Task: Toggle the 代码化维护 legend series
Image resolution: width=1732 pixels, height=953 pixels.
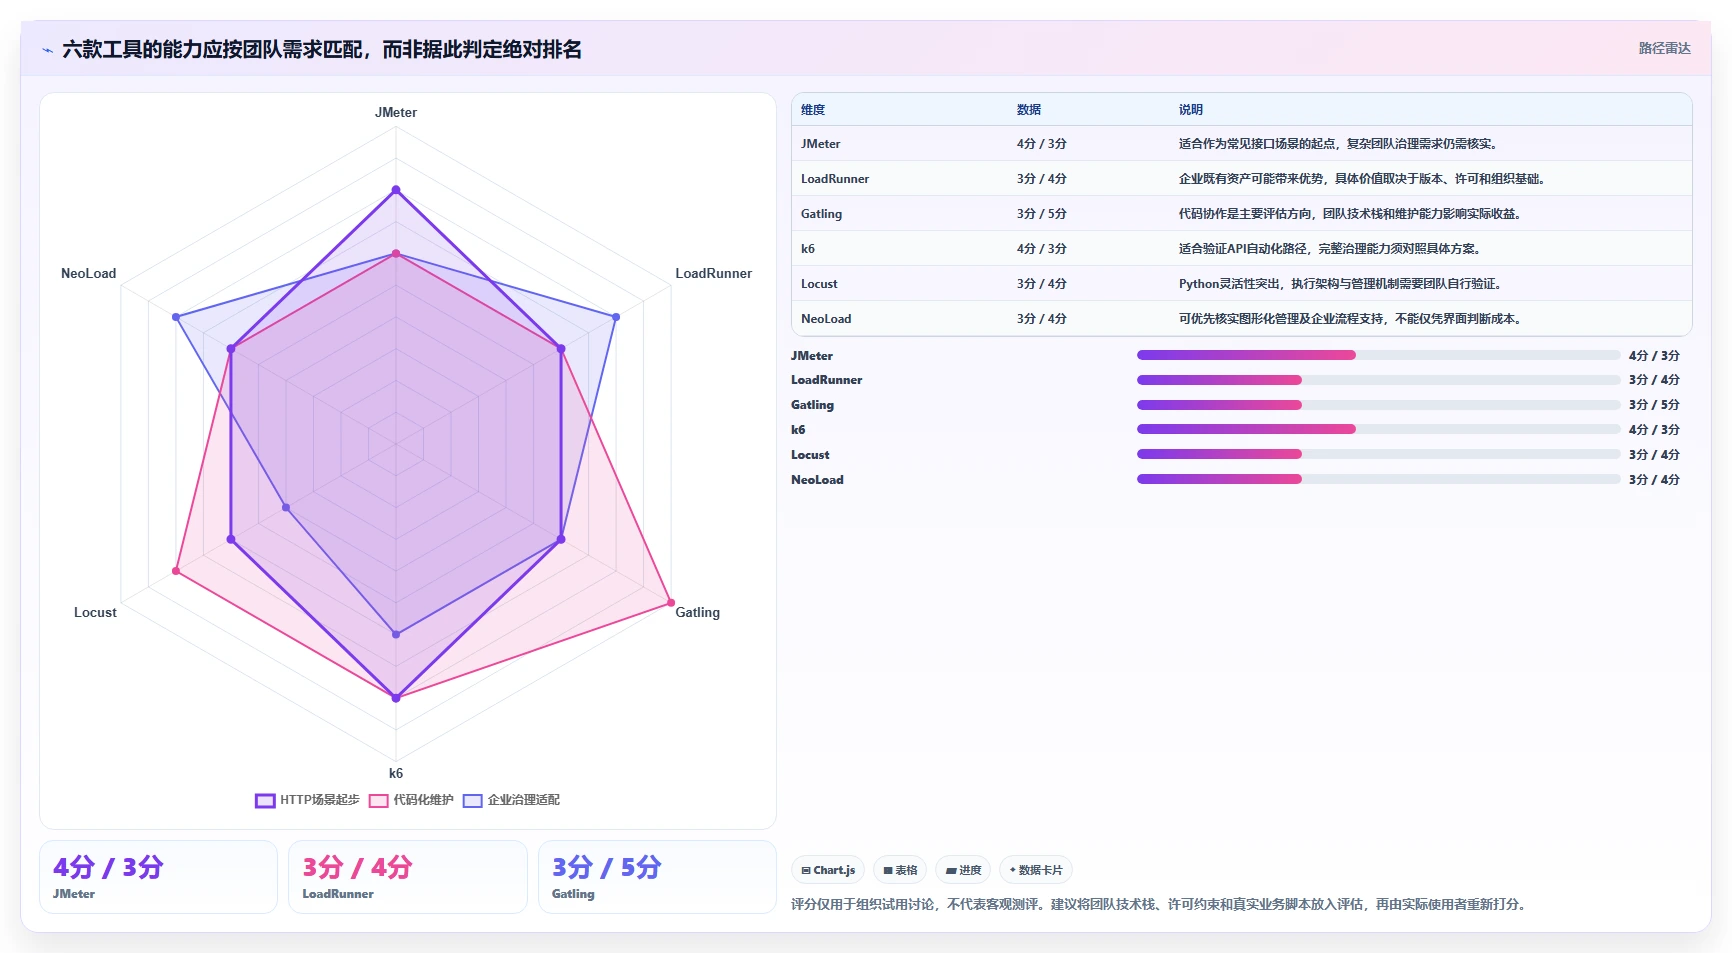Action: click(411, 800)
